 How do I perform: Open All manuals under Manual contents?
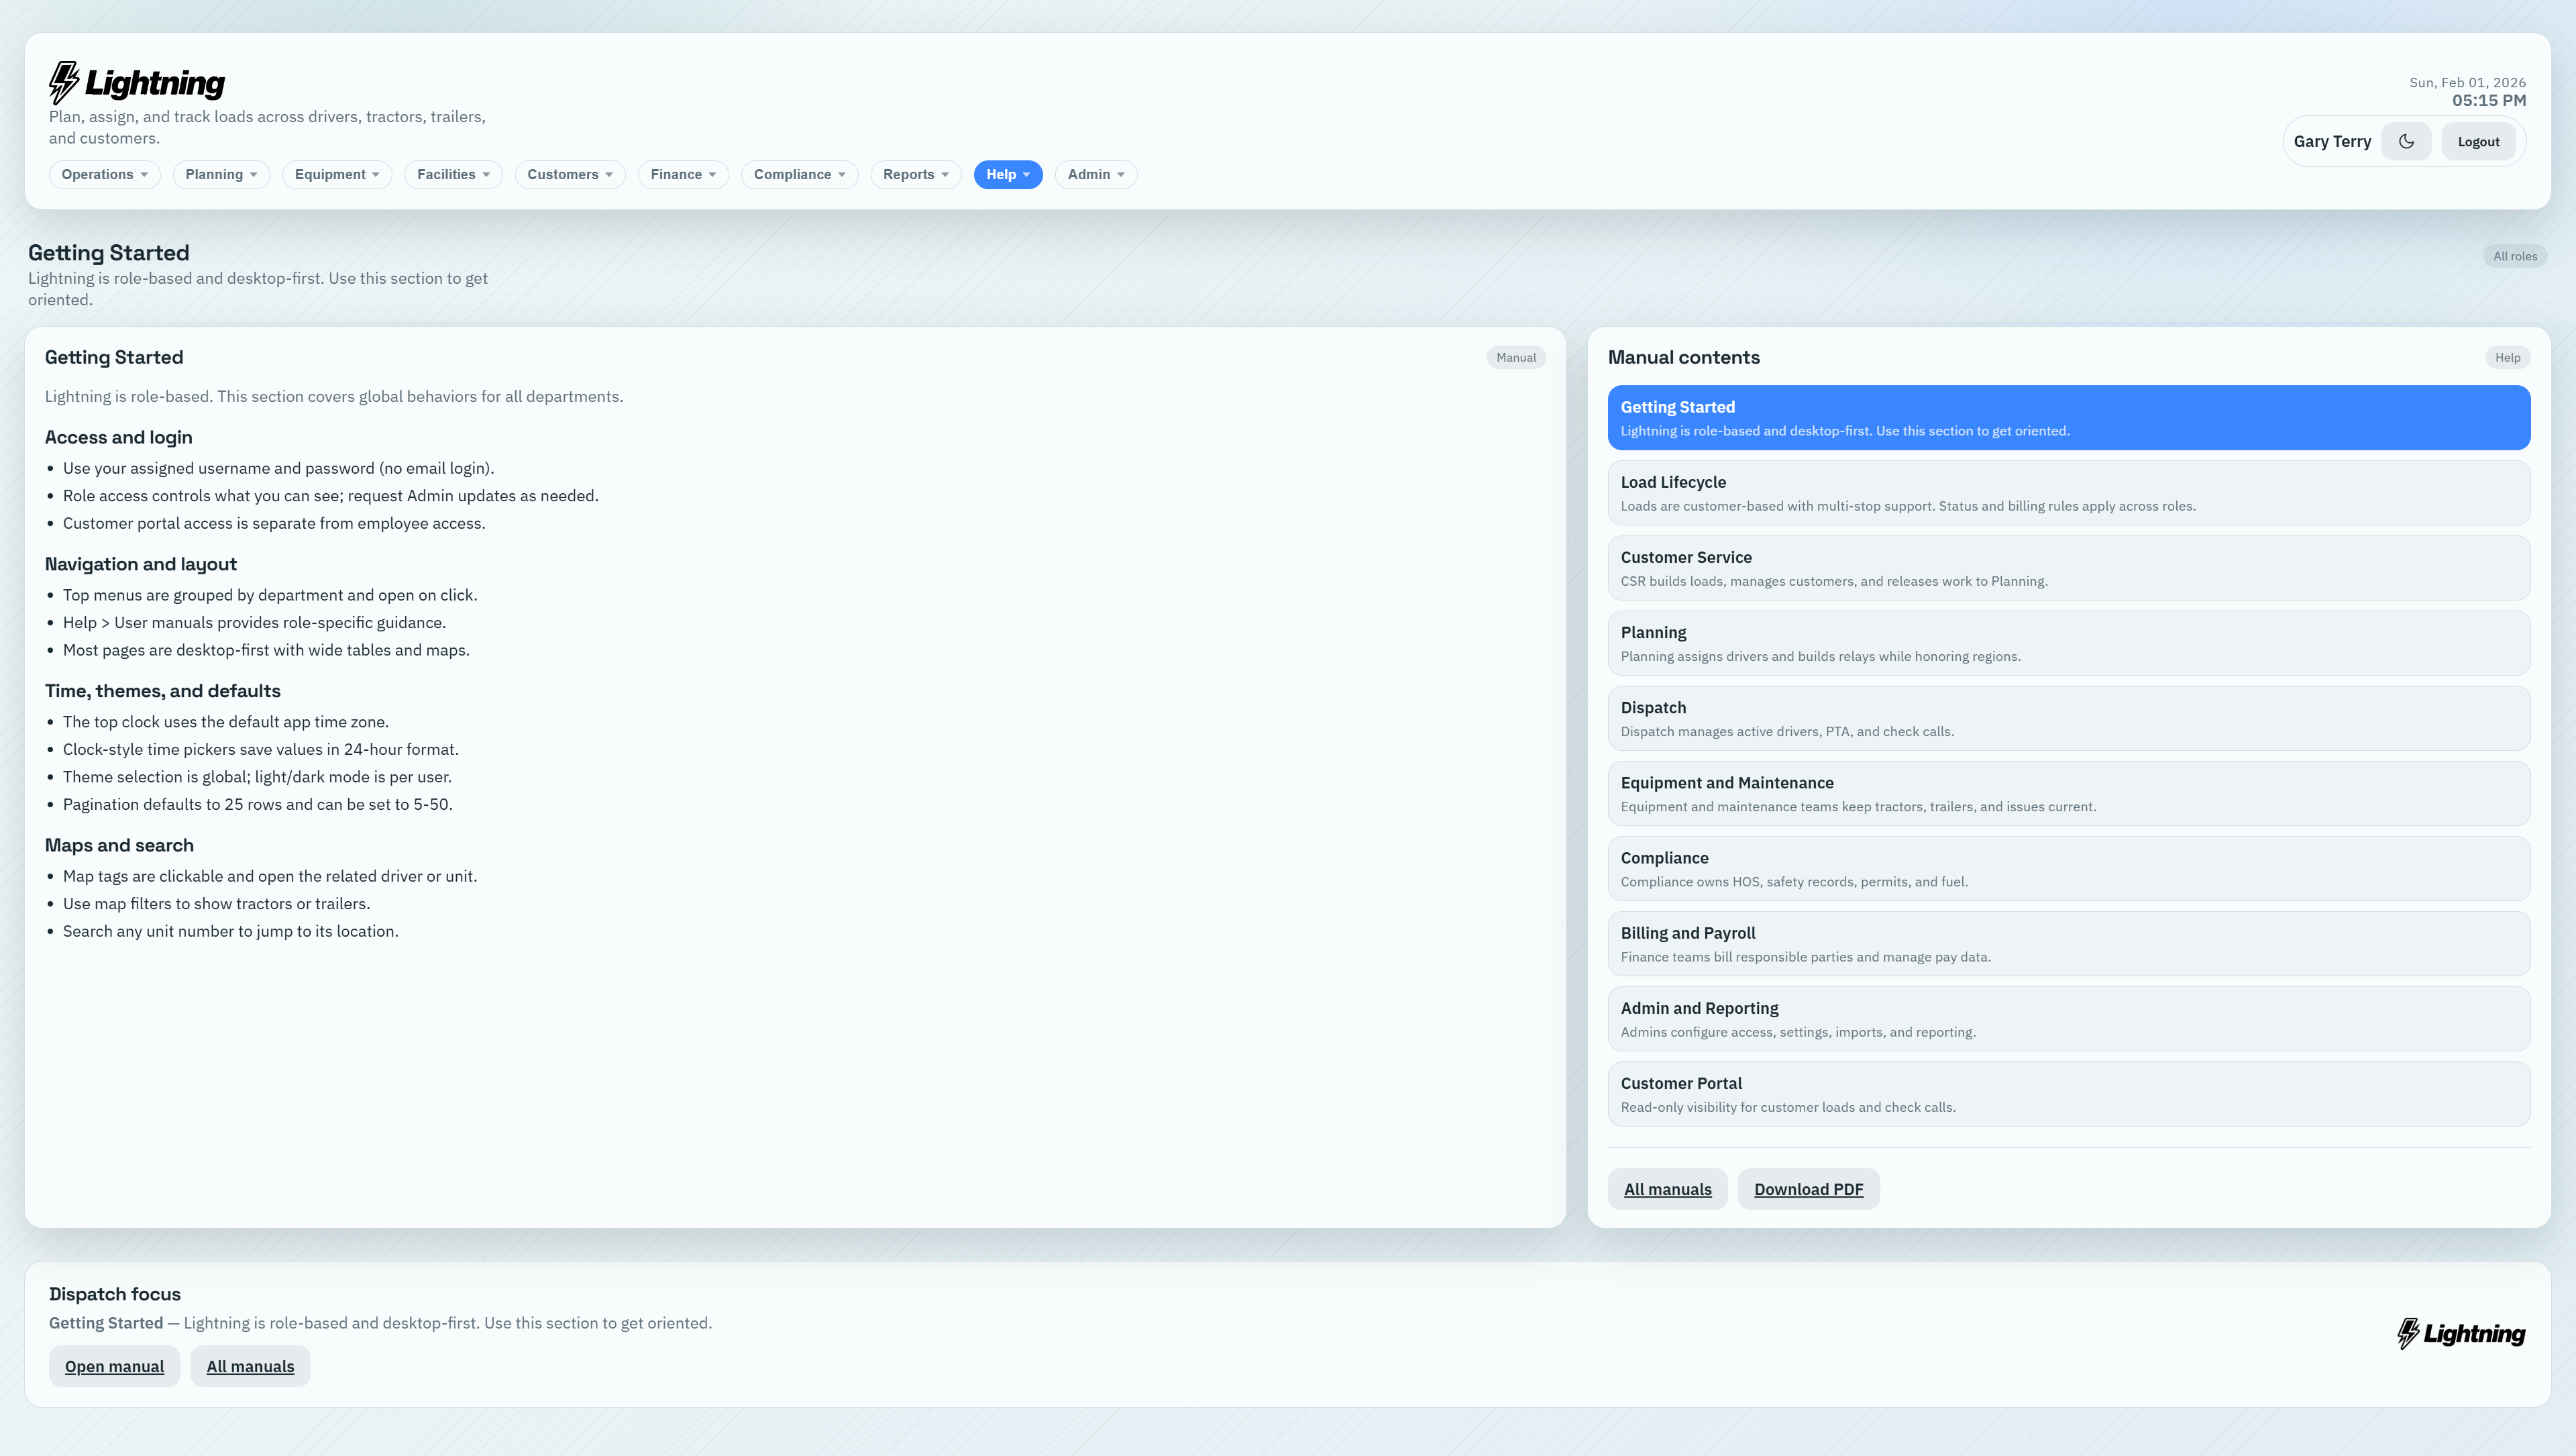point(1667,1189)
